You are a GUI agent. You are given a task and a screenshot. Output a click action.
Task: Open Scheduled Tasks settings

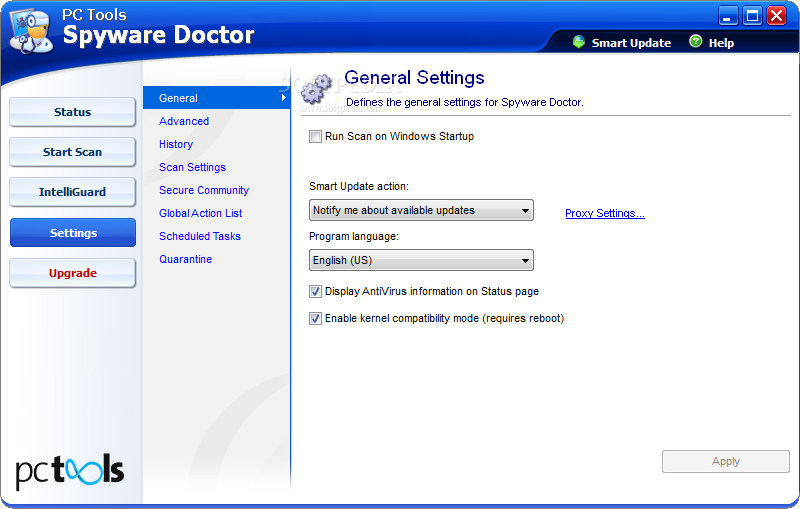click(199, 236)
